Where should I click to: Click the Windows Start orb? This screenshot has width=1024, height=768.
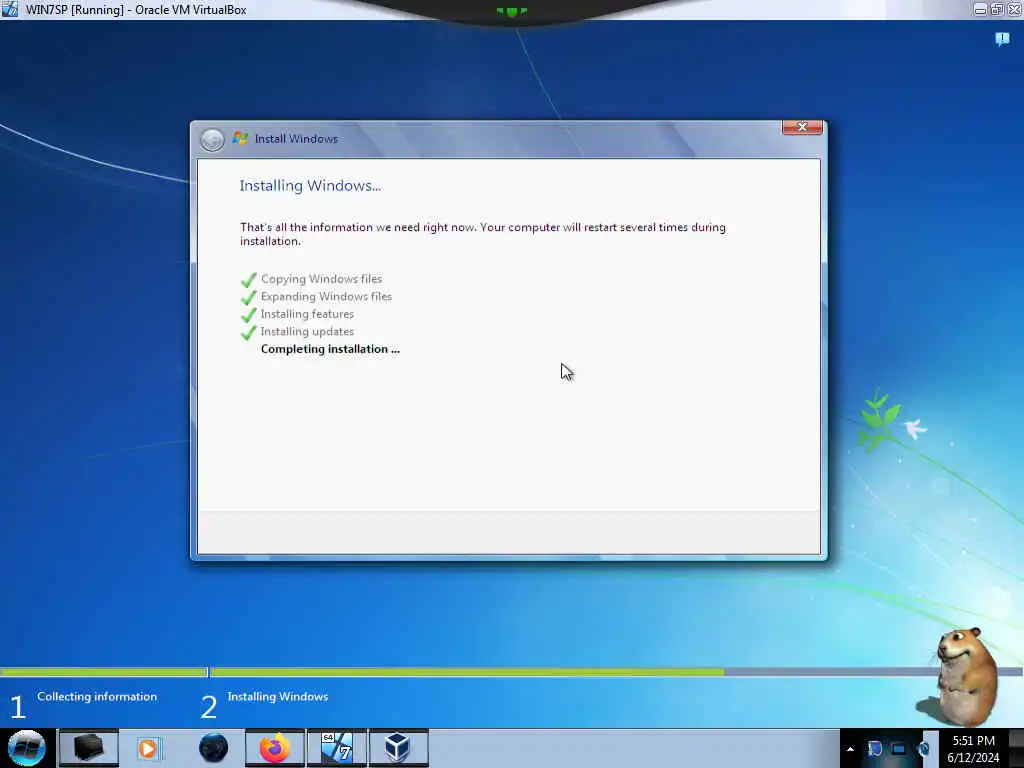click(x=27, y=748)
